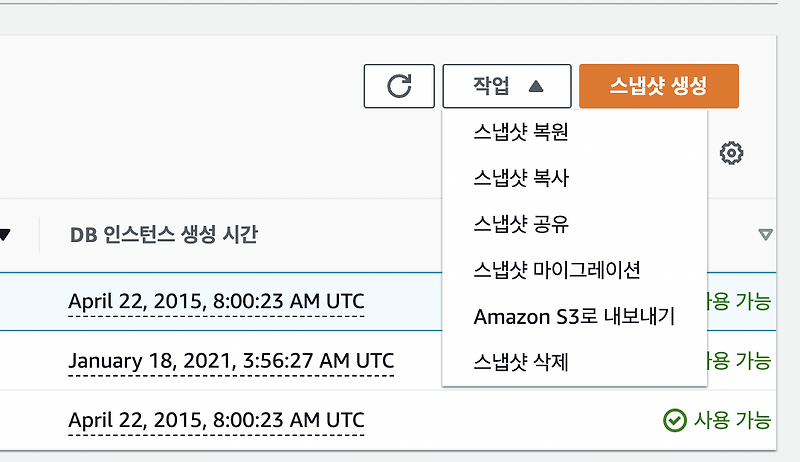The width and height of the screenshot is (800, 462).
Task: Click 사용 가능 status text in last row
Action: (x=732, y=421)
